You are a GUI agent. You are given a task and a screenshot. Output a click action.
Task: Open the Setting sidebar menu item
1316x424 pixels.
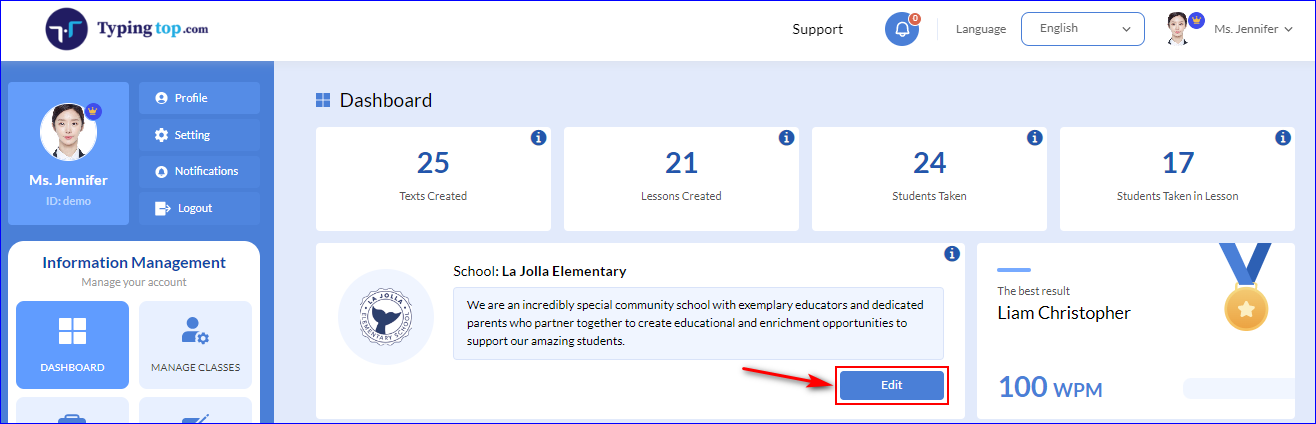tap(199, 135)
